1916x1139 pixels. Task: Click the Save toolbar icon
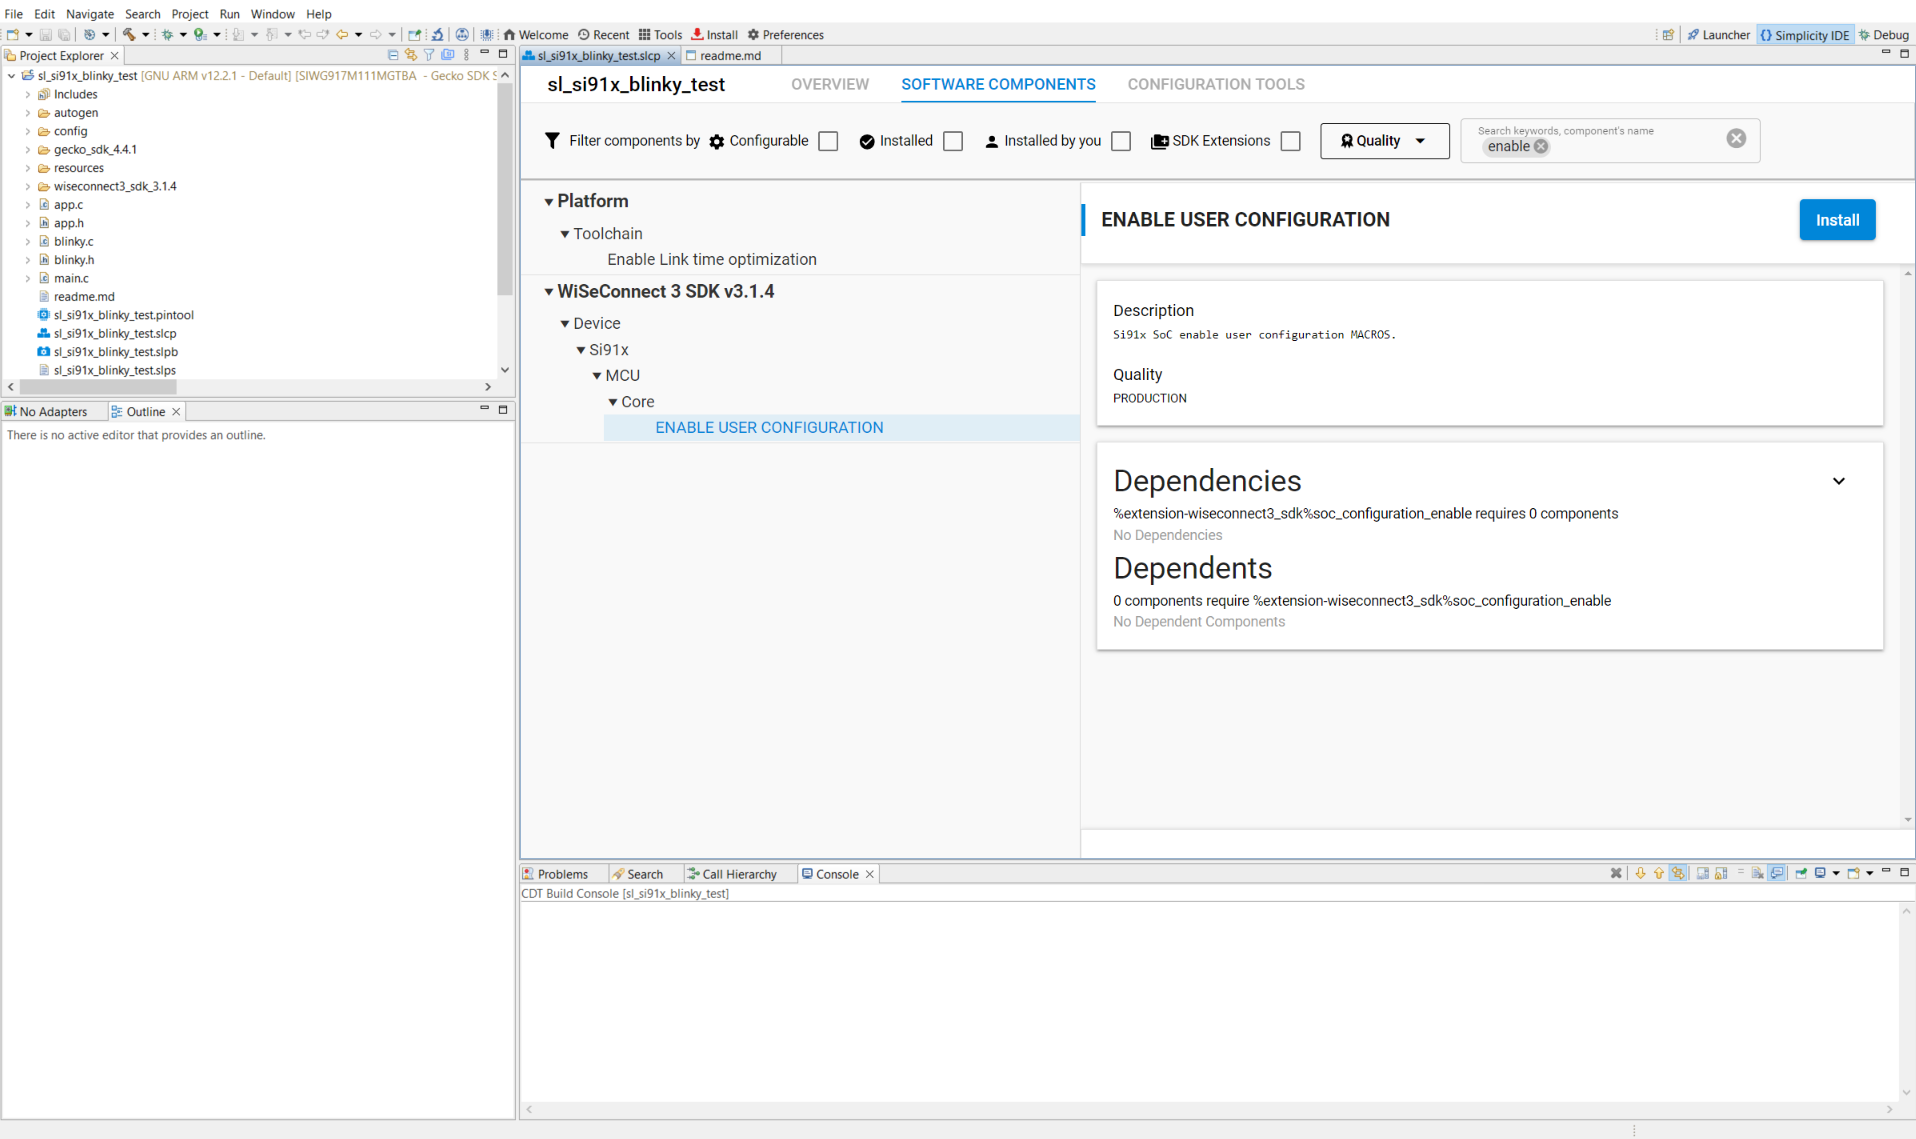click(x=44, y=34)
